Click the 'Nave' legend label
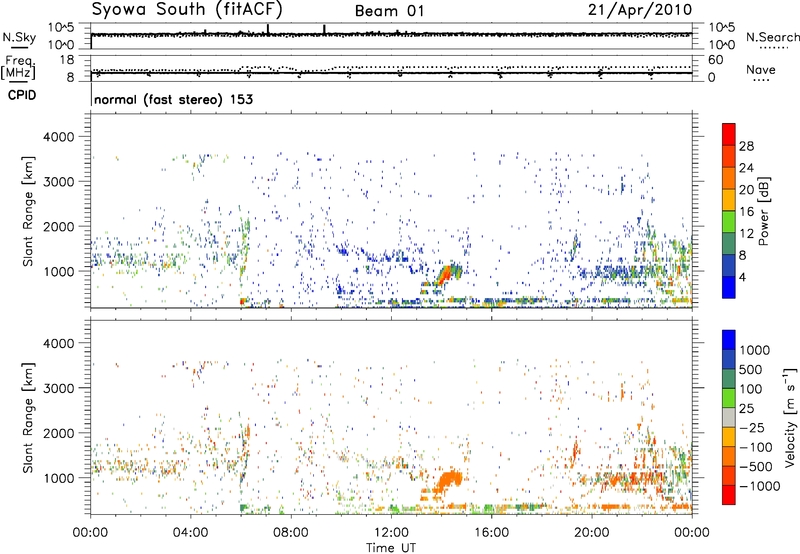This screenshot has width=800, height=554. tap(760, 69)
